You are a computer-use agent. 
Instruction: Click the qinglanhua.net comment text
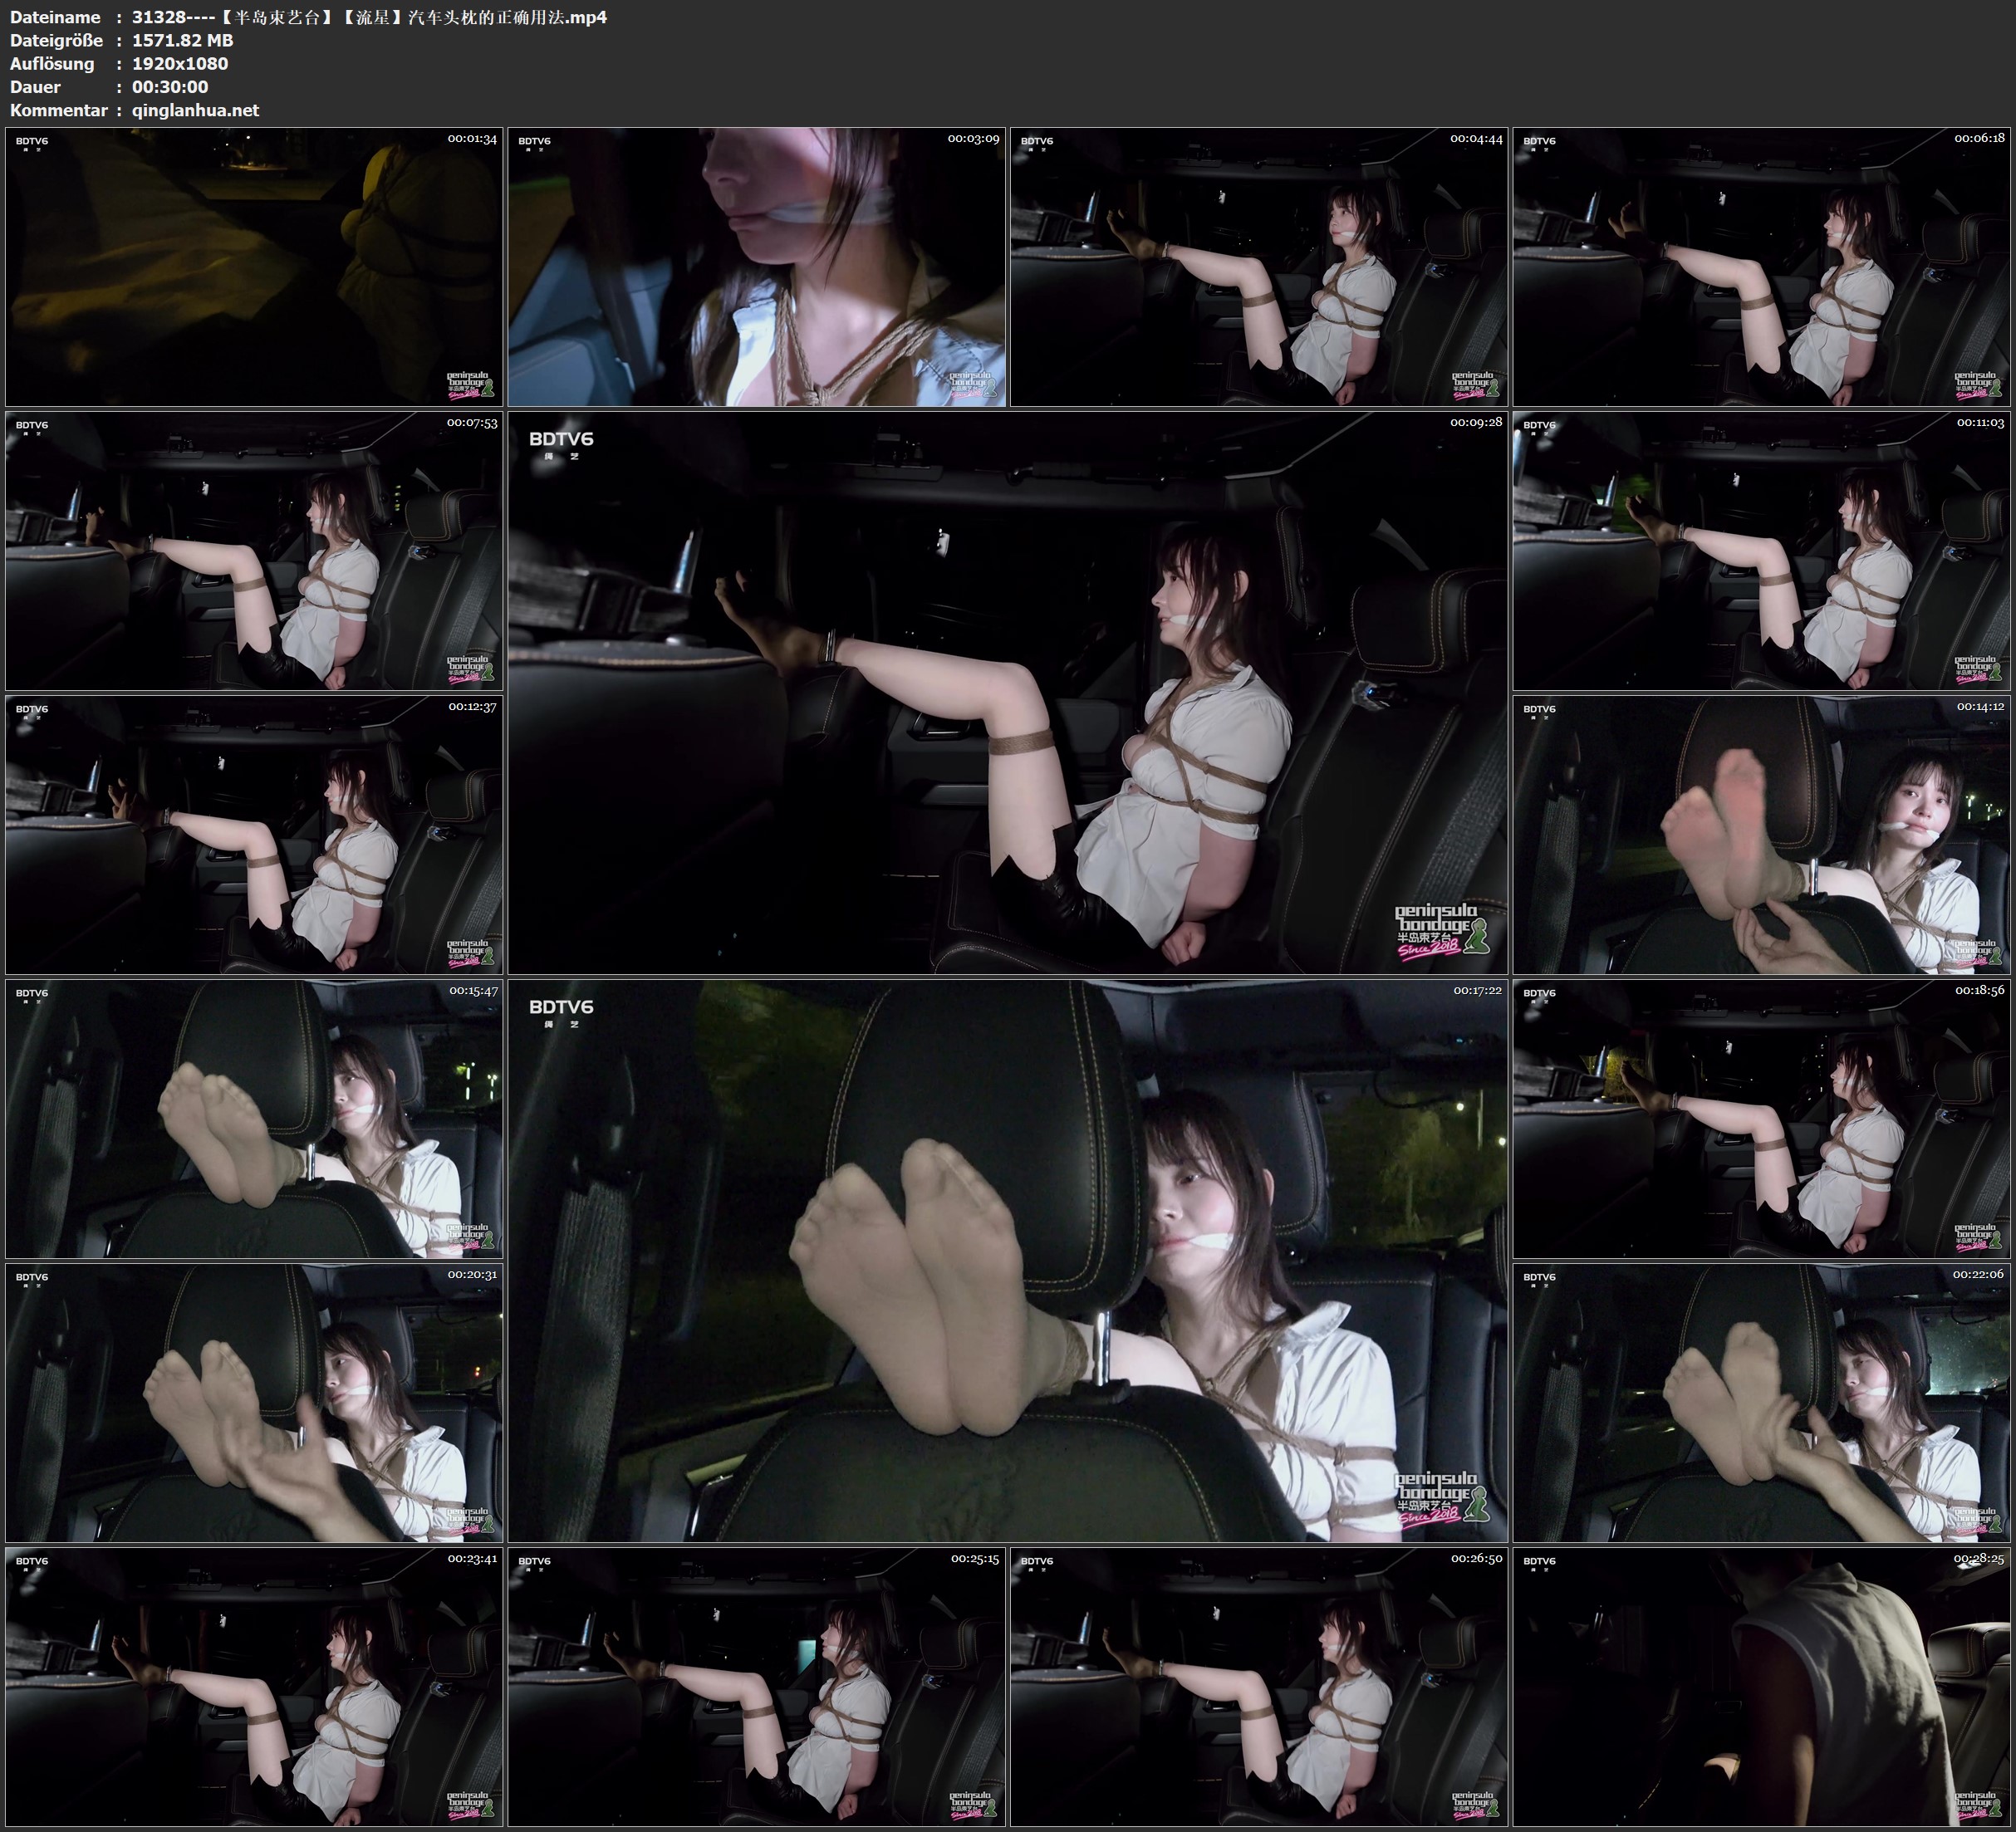195,111
